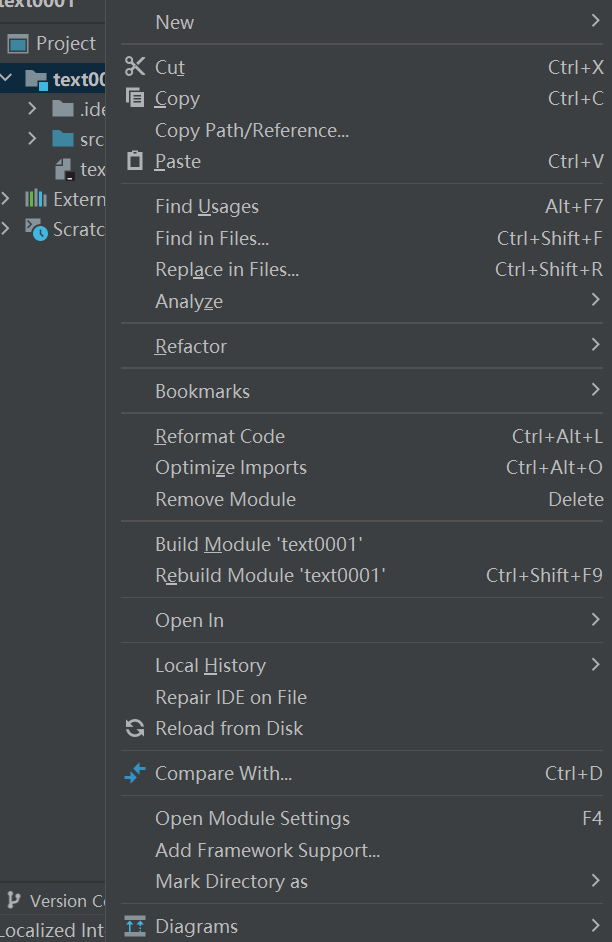
Task: Click the Paste clipboard icon
Action: coord(135,161)
